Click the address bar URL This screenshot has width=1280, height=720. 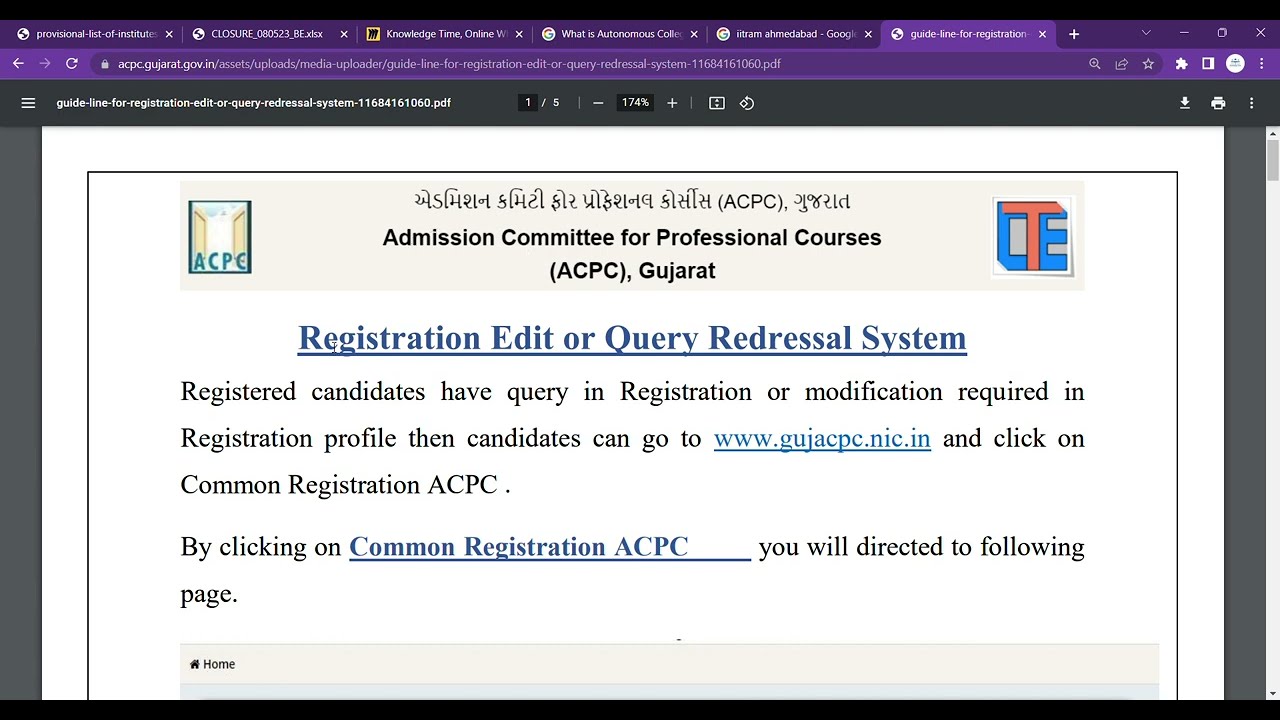click(x=449, y=63)
